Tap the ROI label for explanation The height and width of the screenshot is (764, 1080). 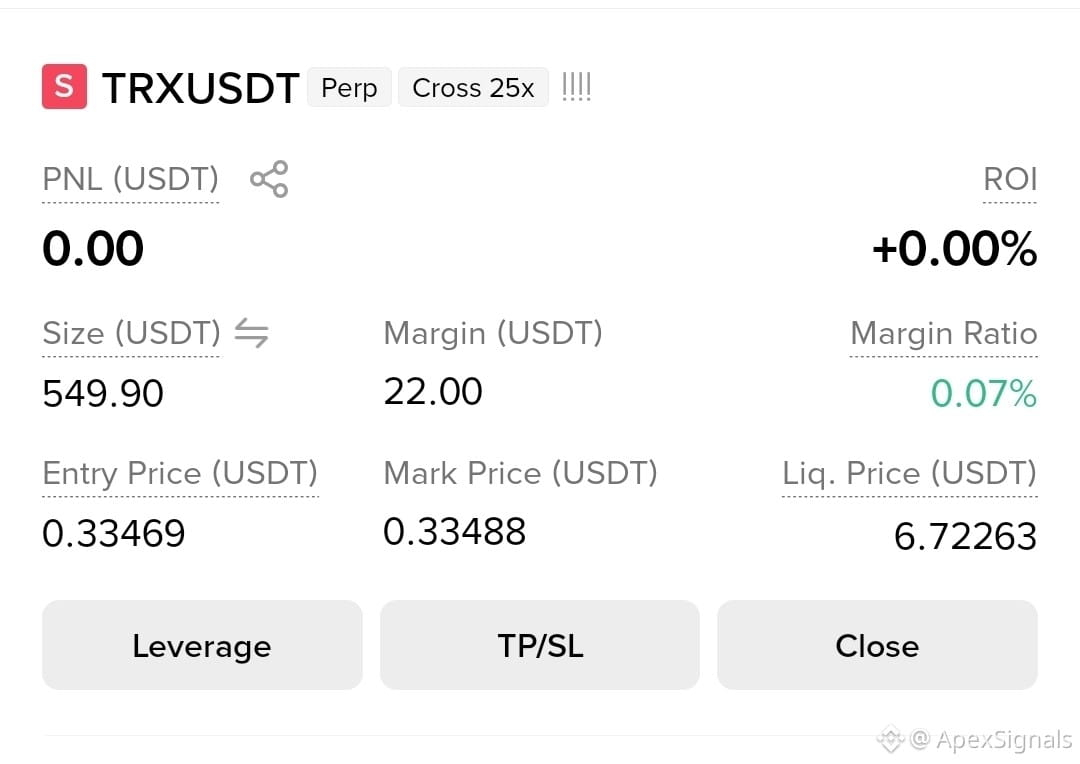(x=1010, y=179)
